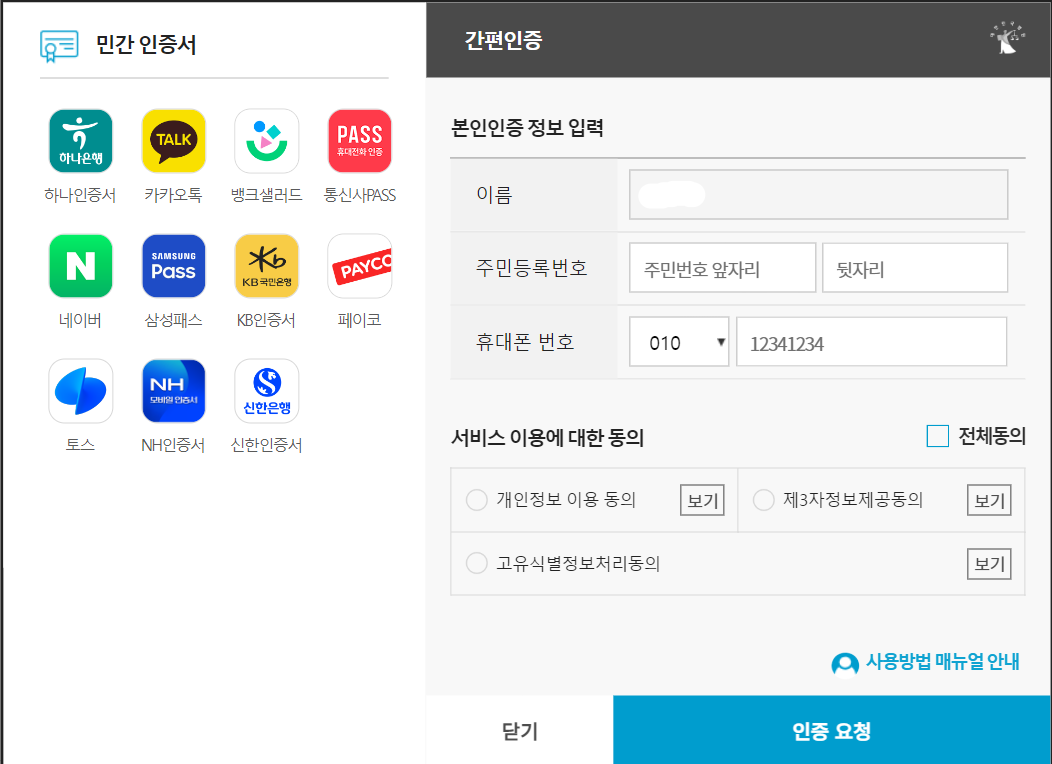This screenshot has height=764, width=1052.
Task: Click 보기 next to 고유식별정보처리동의
Action: coord(989,563)
